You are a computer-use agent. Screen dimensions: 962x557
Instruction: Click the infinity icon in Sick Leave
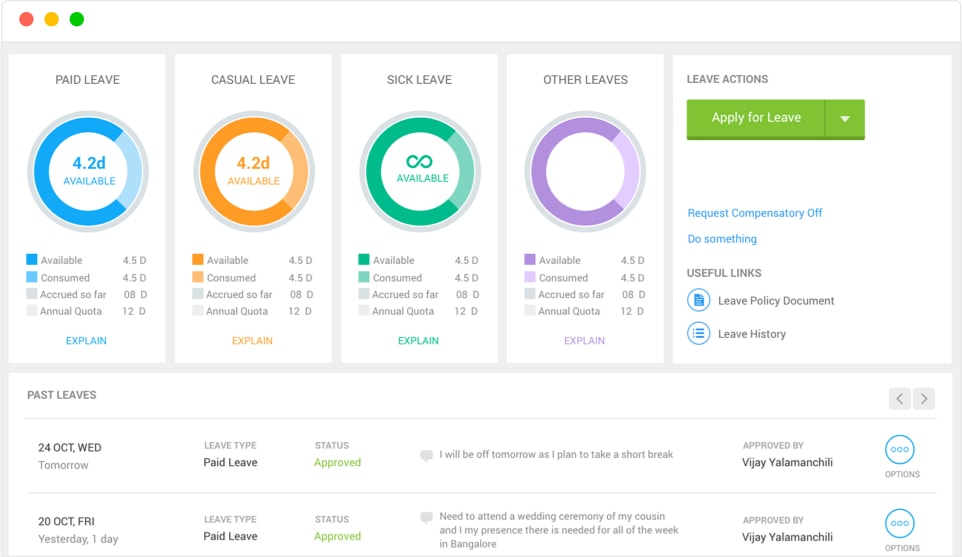click(x=419, y=161)
